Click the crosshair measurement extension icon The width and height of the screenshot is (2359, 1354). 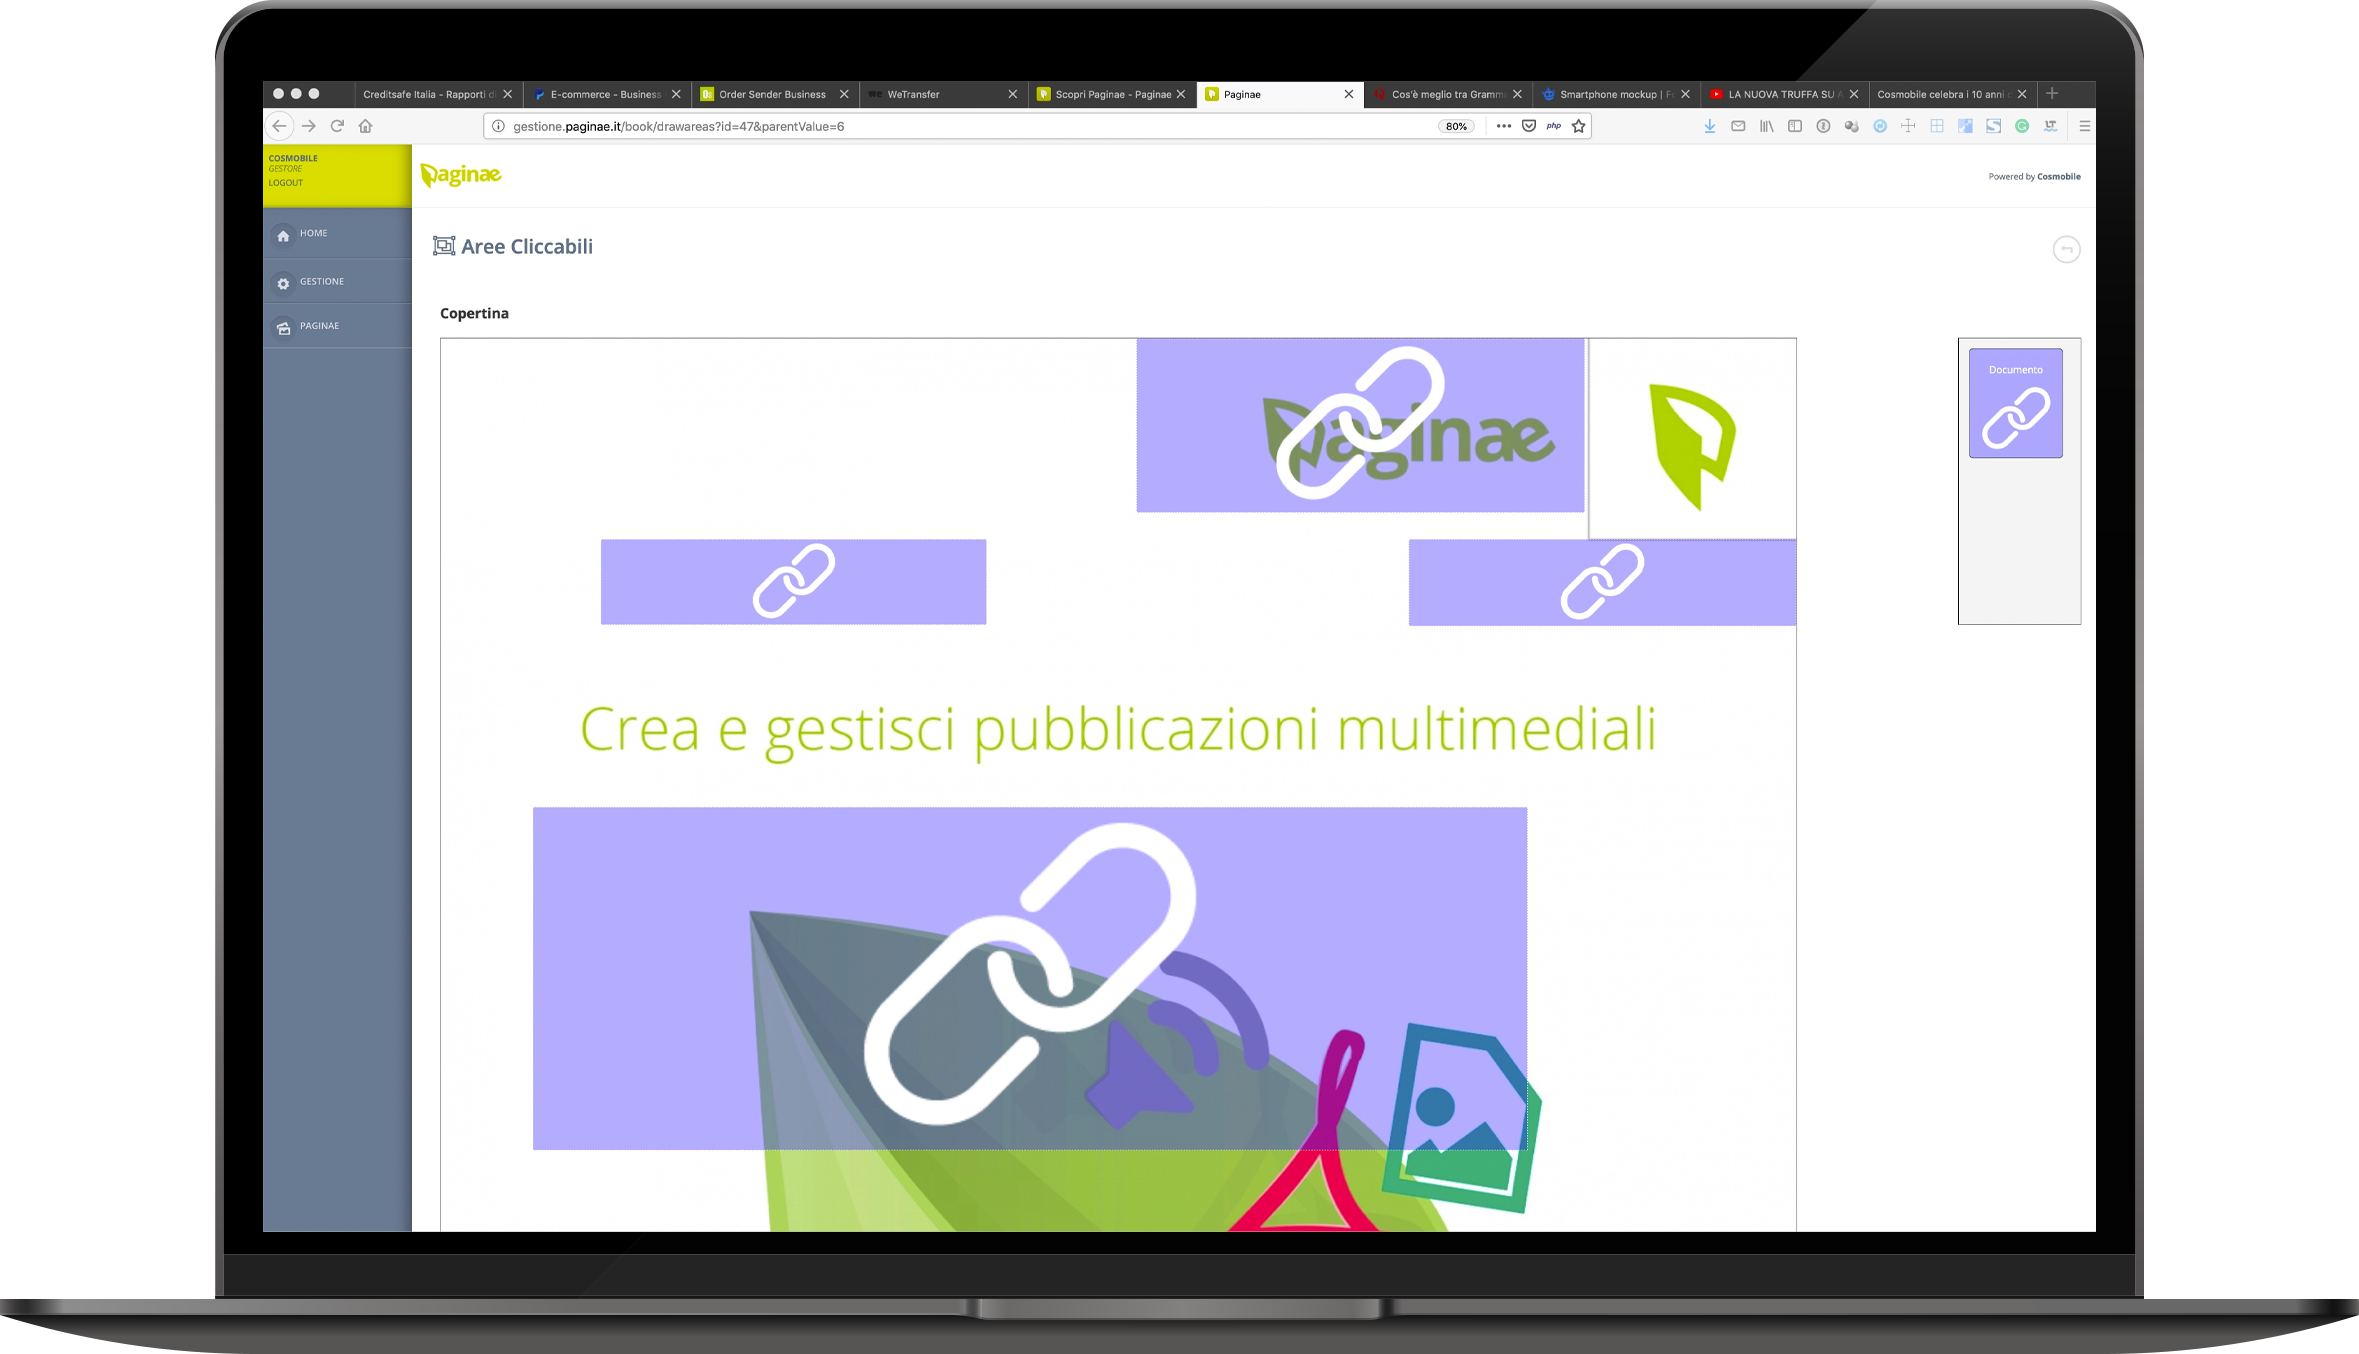click(1908, 126)
